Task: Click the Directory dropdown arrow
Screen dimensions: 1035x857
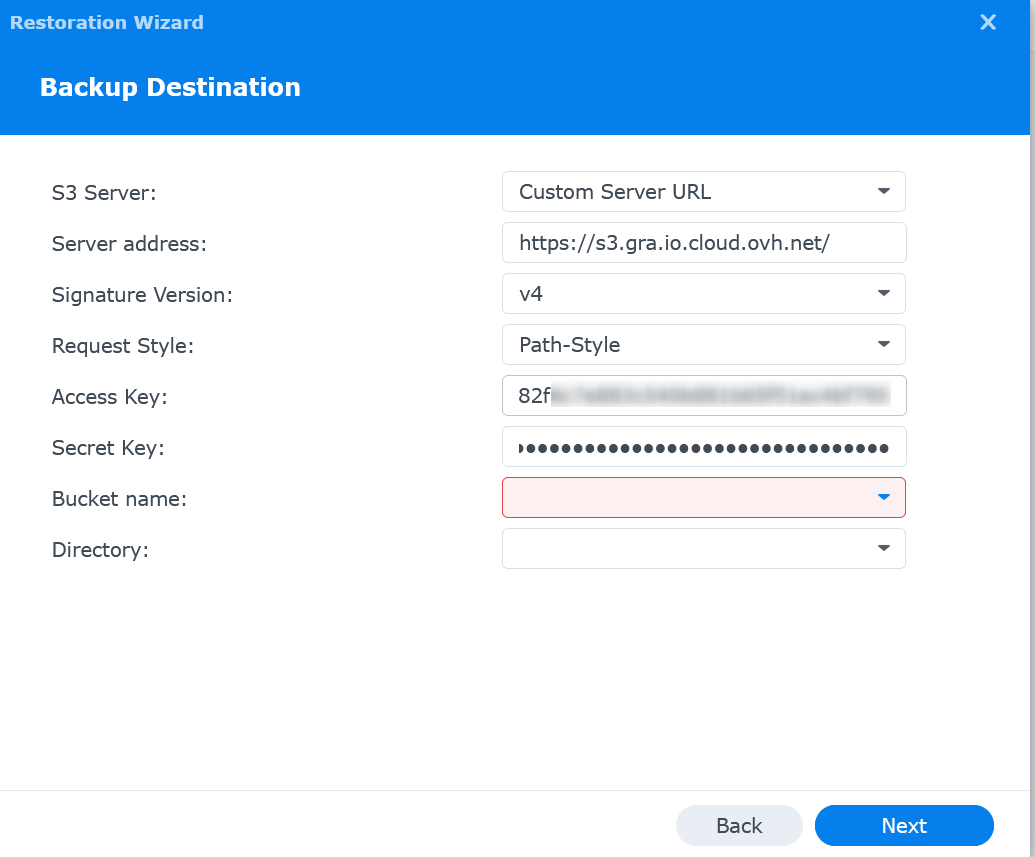Action: (x=883, y=548)
